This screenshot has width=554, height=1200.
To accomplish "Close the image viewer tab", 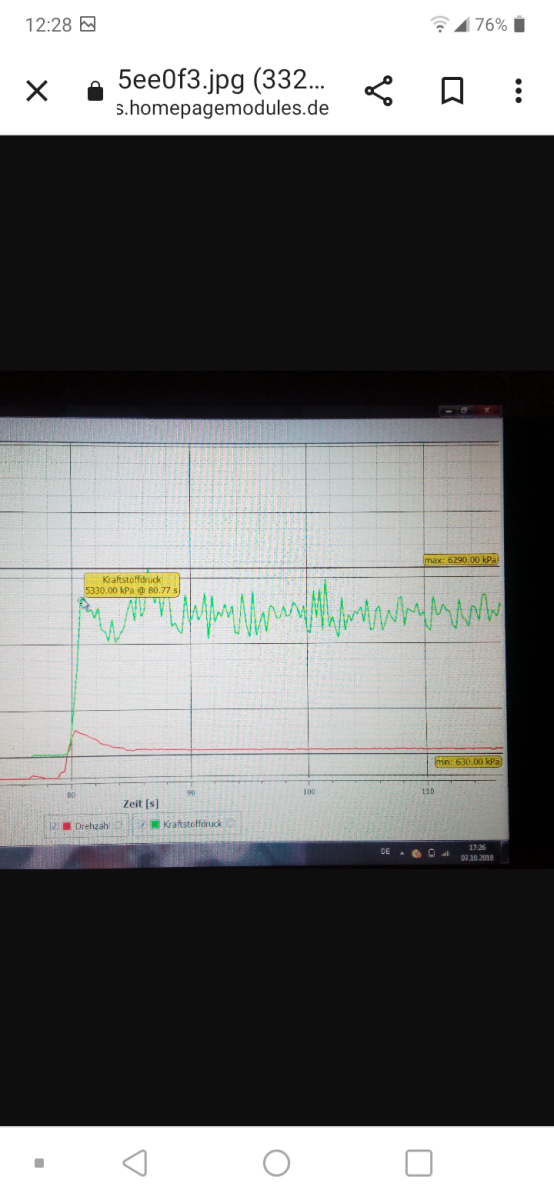I will (x=37, y=92).
